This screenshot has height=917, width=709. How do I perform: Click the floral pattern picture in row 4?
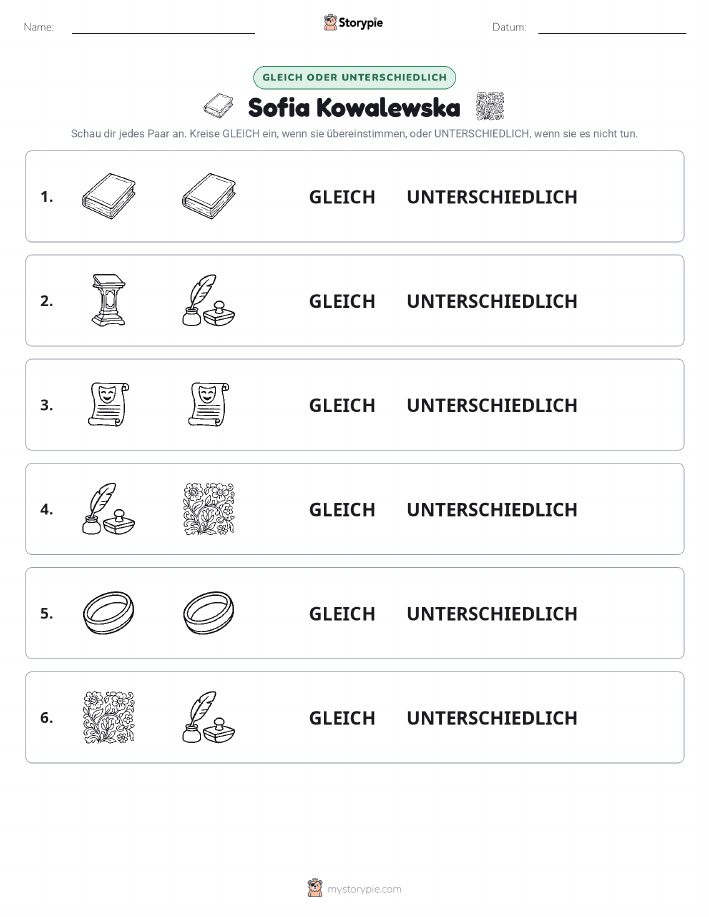tap(209, 509)
